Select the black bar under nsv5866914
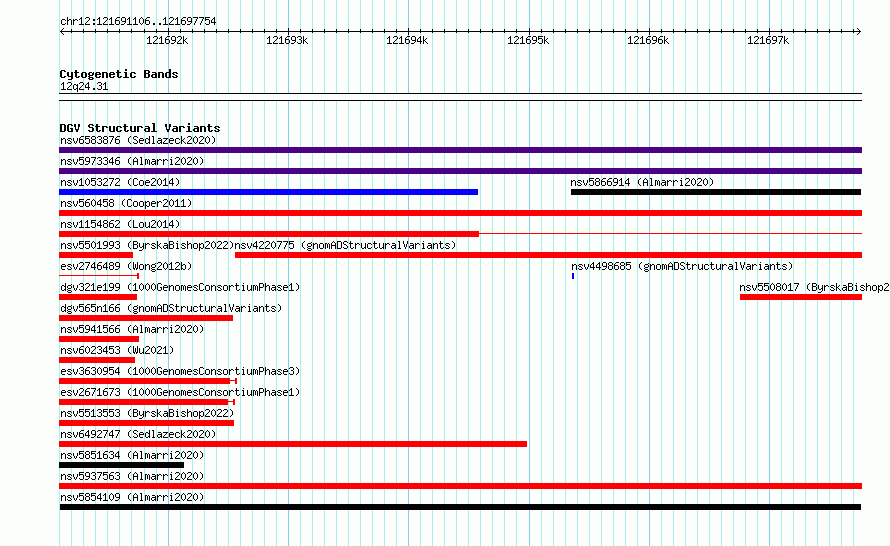The width and height of the screenshot is (890, 546). click(x=716, y=192)
